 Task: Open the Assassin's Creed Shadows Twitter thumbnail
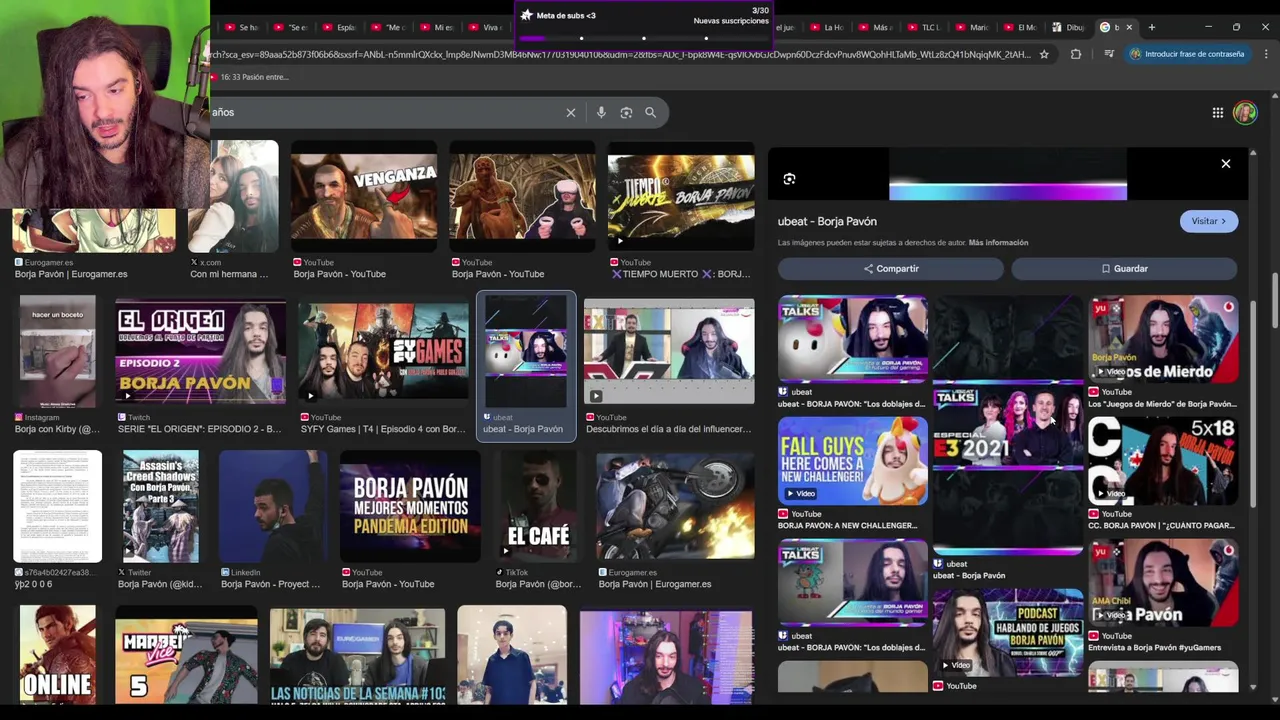[160, 507]
